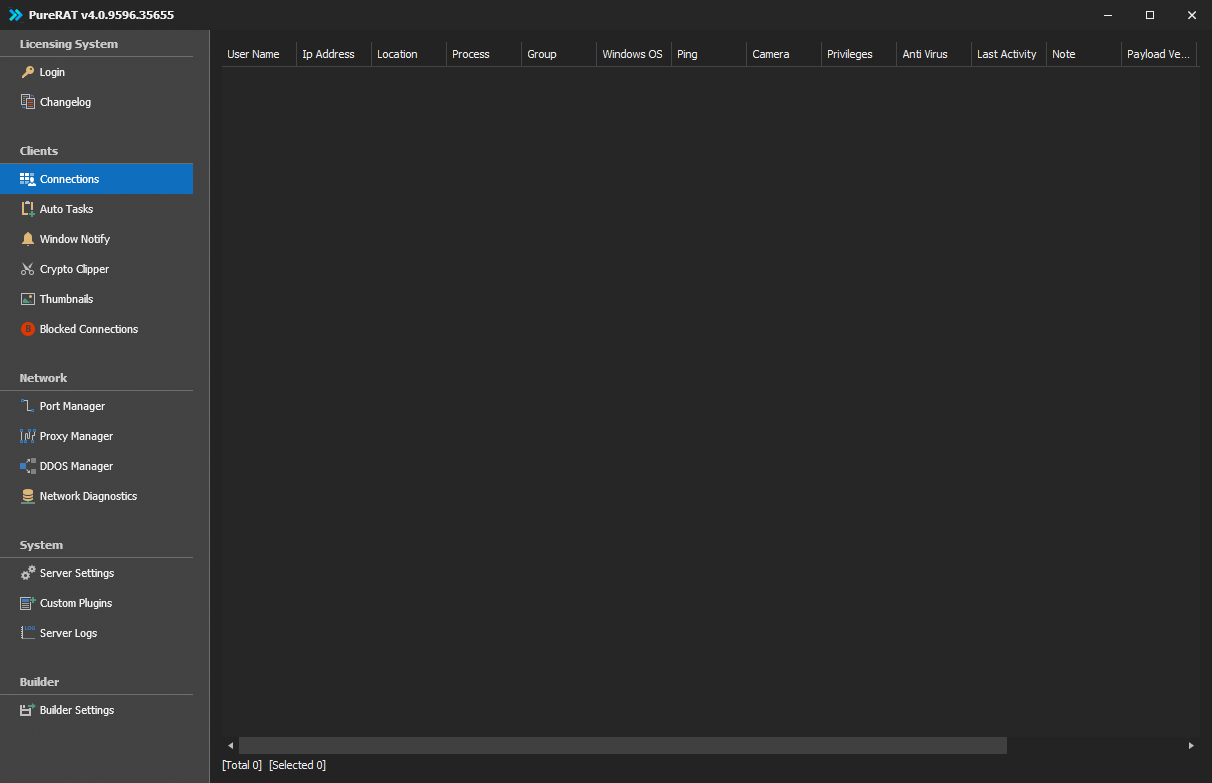Sort by Location column header
This screenshot has width=1212, height=783.
click(x=409, y=54)
